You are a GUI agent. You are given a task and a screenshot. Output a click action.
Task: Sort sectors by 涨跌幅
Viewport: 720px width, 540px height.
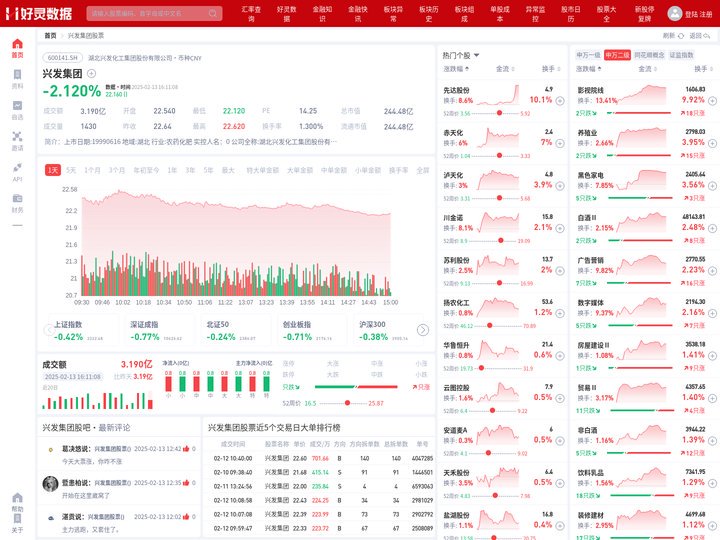click(x=589, y=69)
